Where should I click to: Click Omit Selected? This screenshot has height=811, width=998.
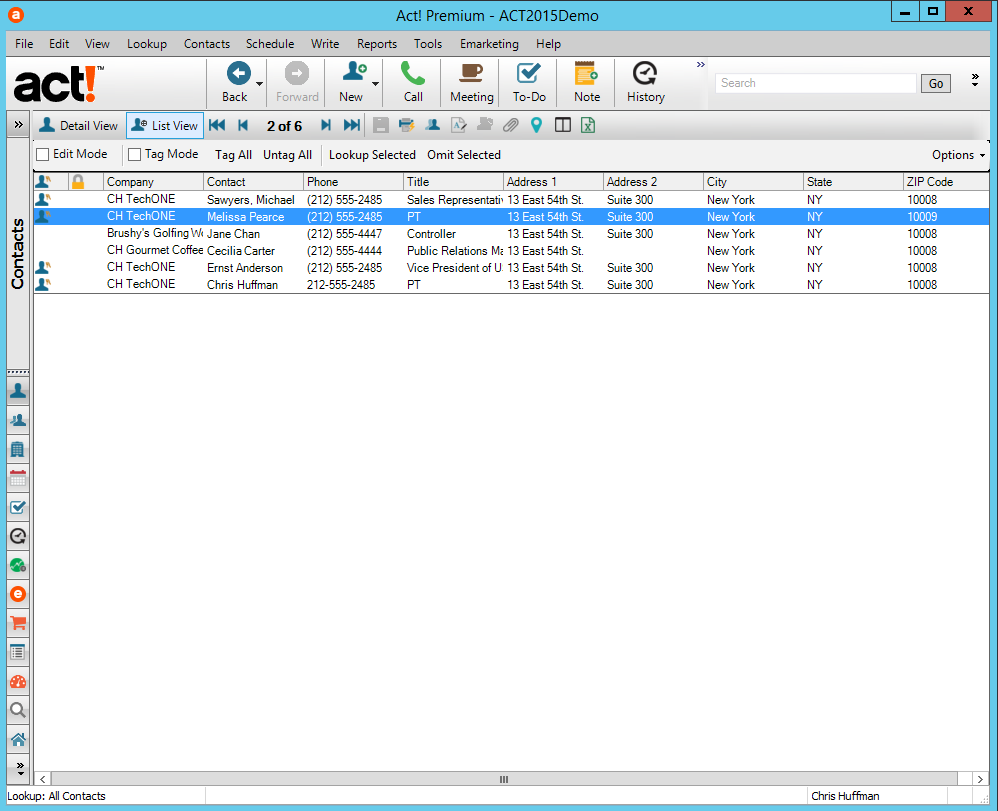(x=463, y=155)
